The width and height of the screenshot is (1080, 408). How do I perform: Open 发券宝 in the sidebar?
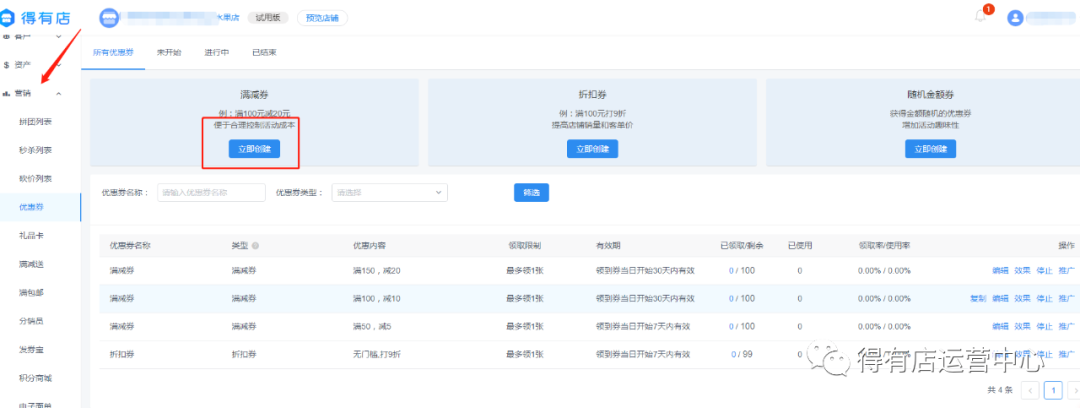point(32,350)
